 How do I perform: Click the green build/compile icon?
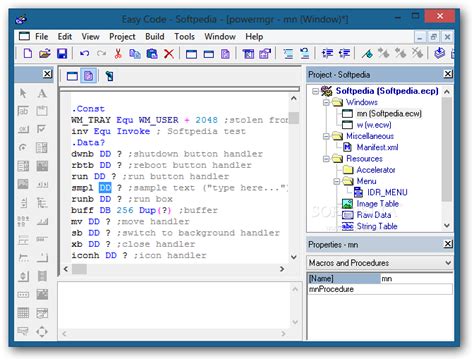click(367, 53)
